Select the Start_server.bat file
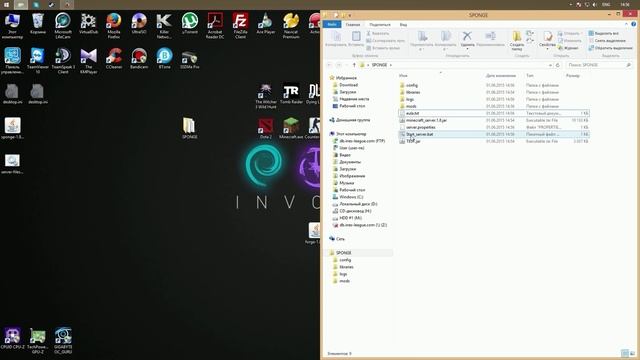This screenshot has width=640, height=360. pos(493,134)
